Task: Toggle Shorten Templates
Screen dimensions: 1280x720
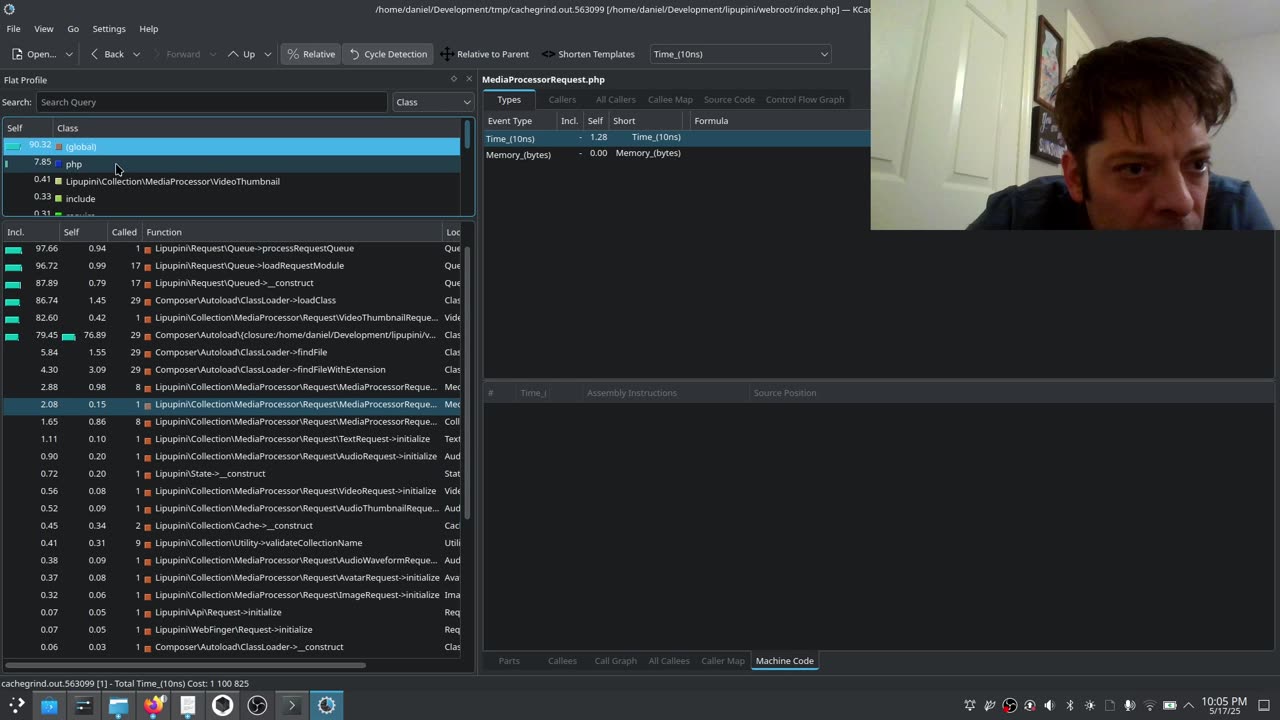Action: [588, 54]
